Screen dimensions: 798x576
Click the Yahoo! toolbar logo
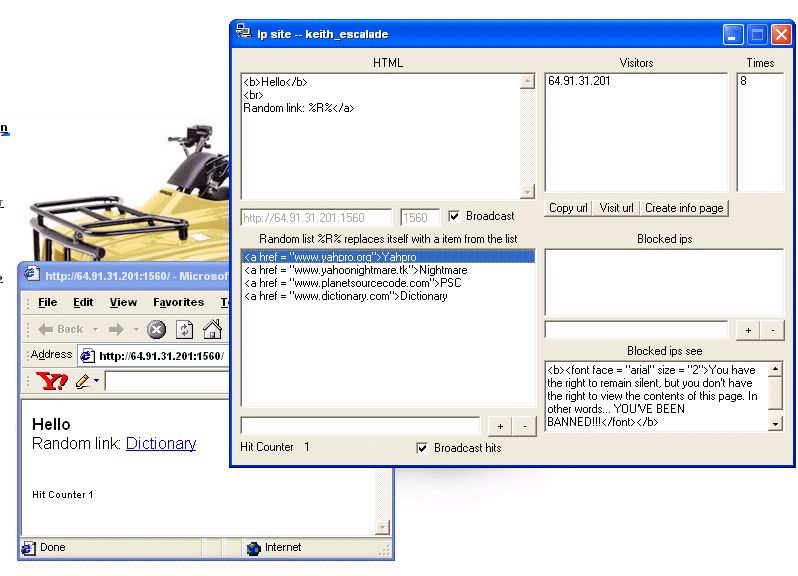coord(50,381)
